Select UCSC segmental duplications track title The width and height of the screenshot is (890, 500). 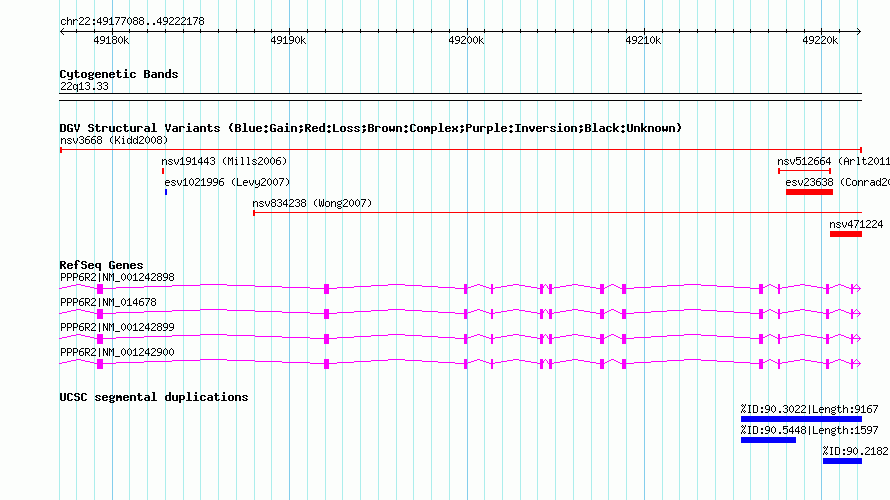tap(154, 397)
